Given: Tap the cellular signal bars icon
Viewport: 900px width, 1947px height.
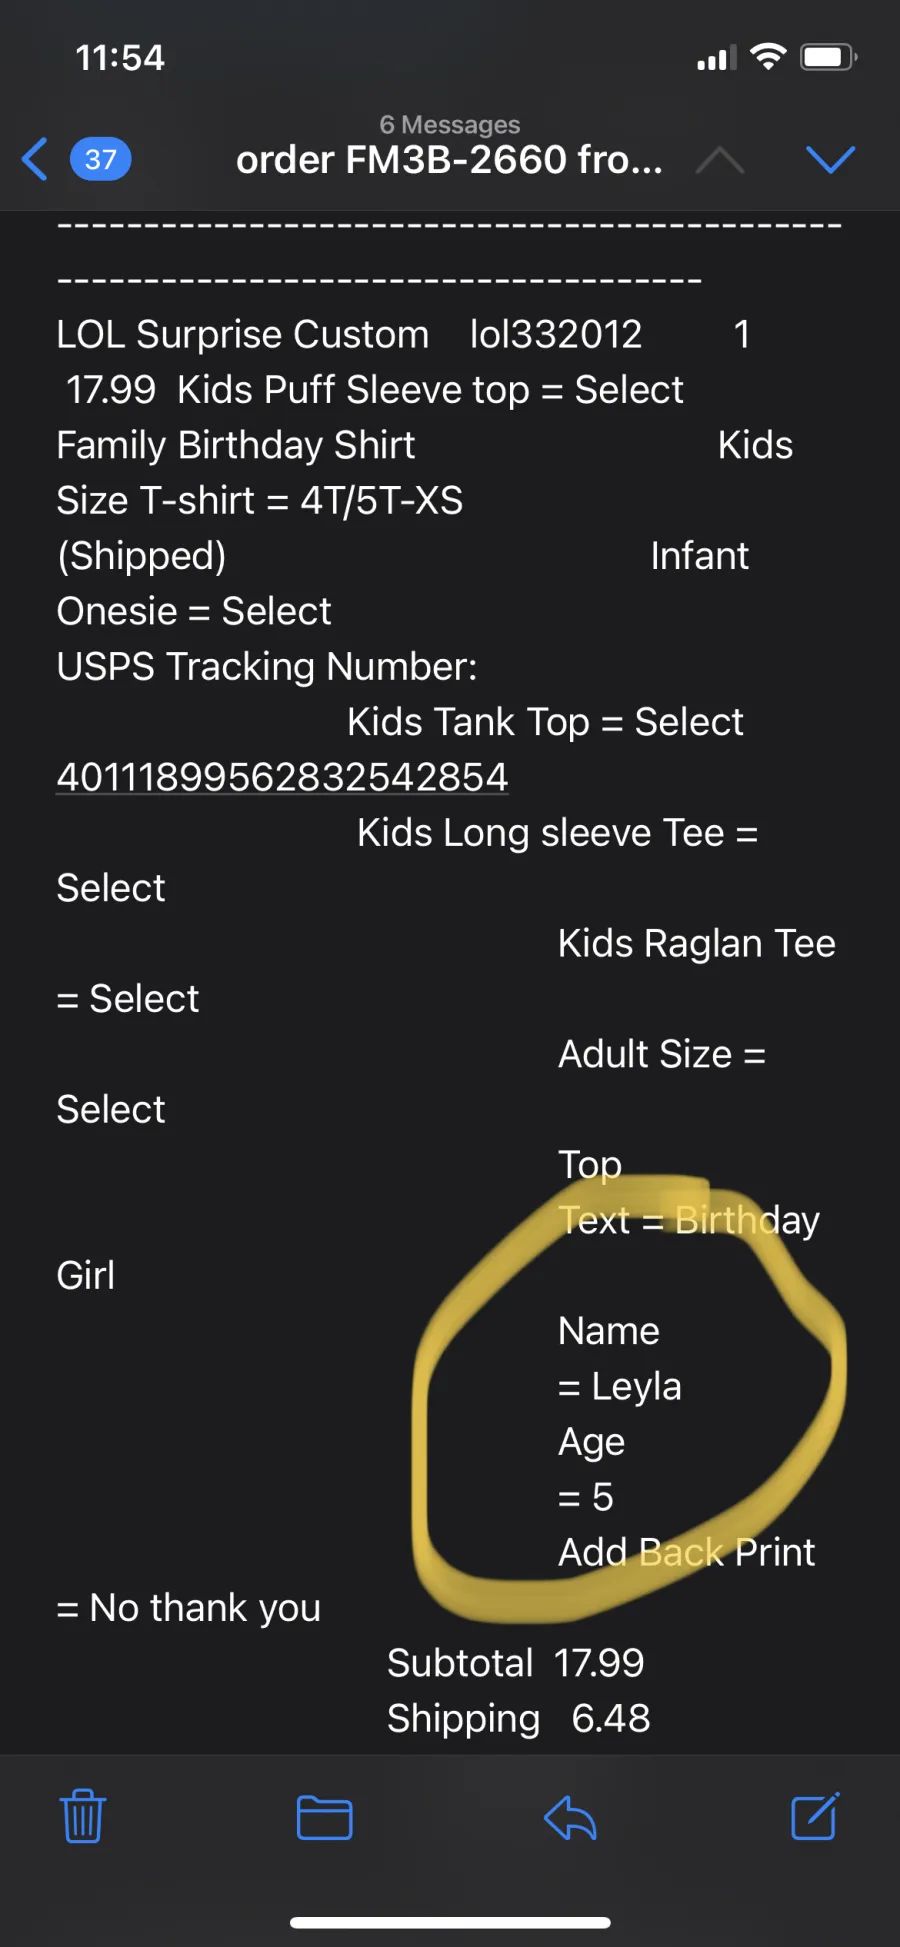Looking at the screenshot, I should [716, 59].
